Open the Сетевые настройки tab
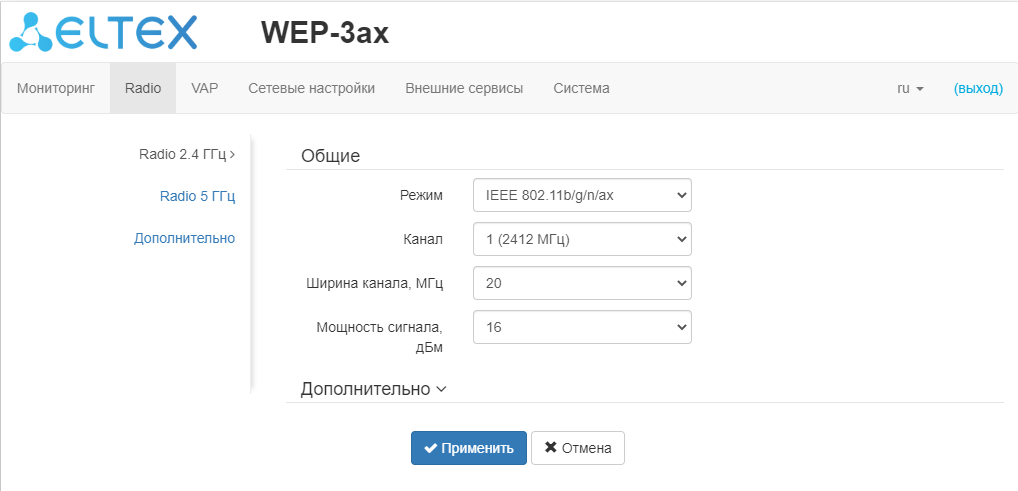This screenshot has height=491, width=1018. coord(311,88)
